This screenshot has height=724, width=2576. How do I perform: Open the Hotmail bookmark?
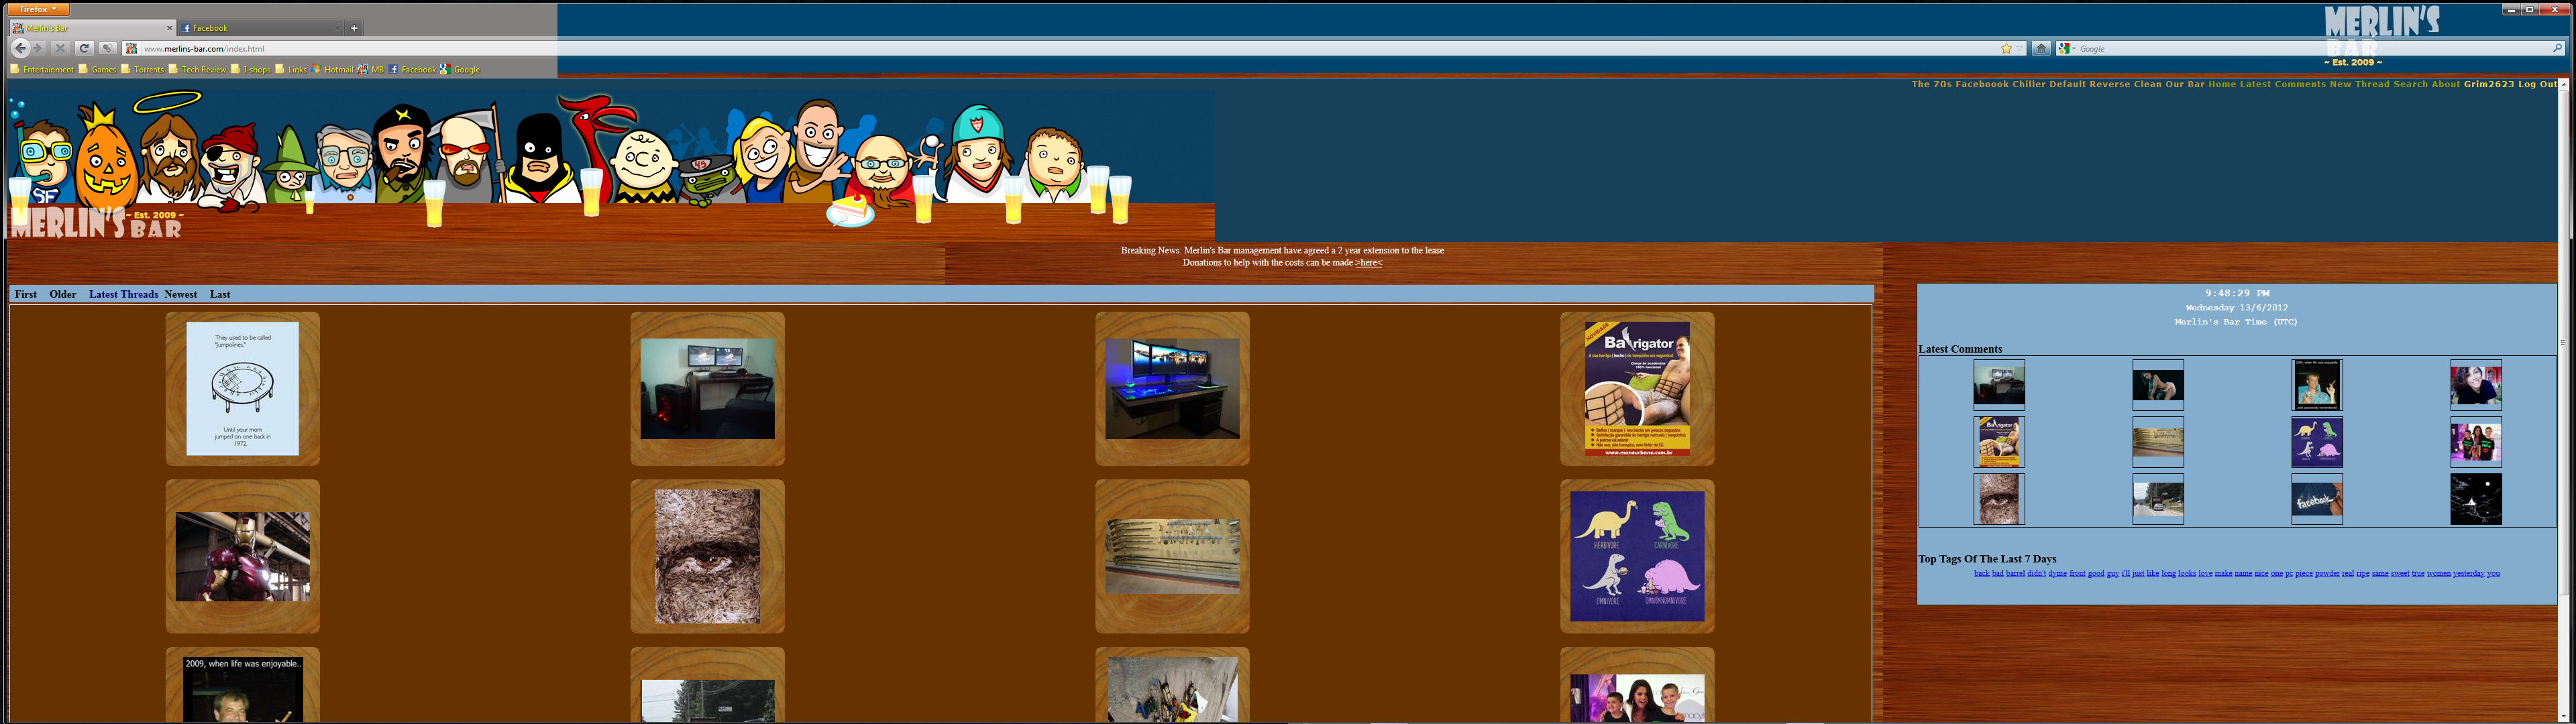332,69
